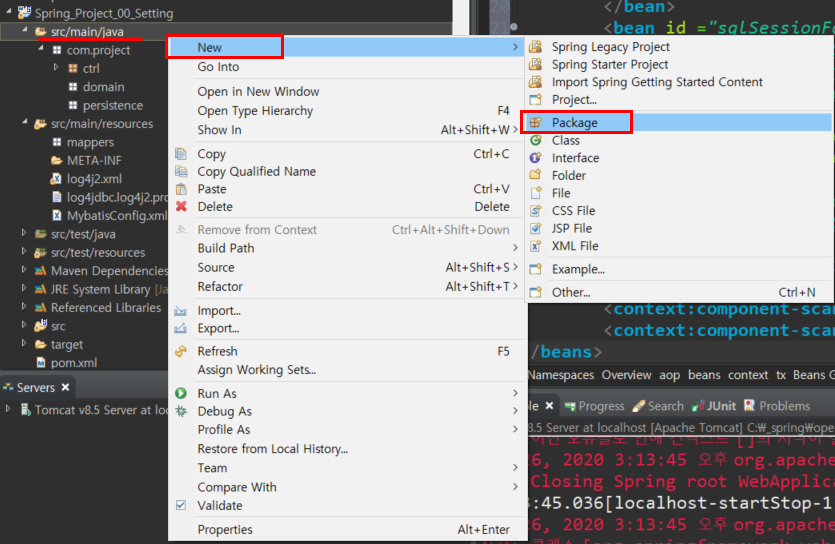835x544 pixels.
Task: Click the XML File icon
Action: [536, 246]
